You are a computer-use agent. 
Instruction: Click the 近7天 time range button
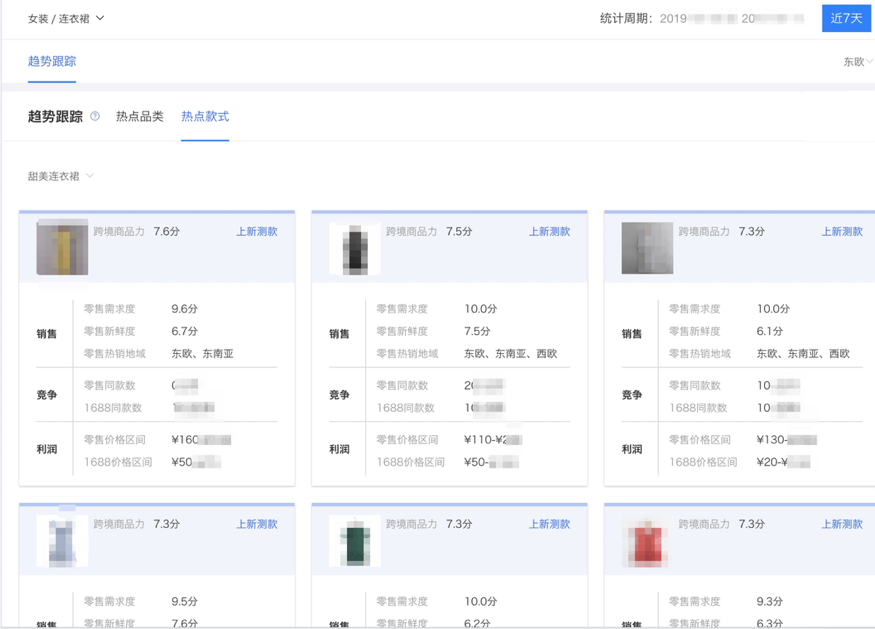click(x=845, y=18)
